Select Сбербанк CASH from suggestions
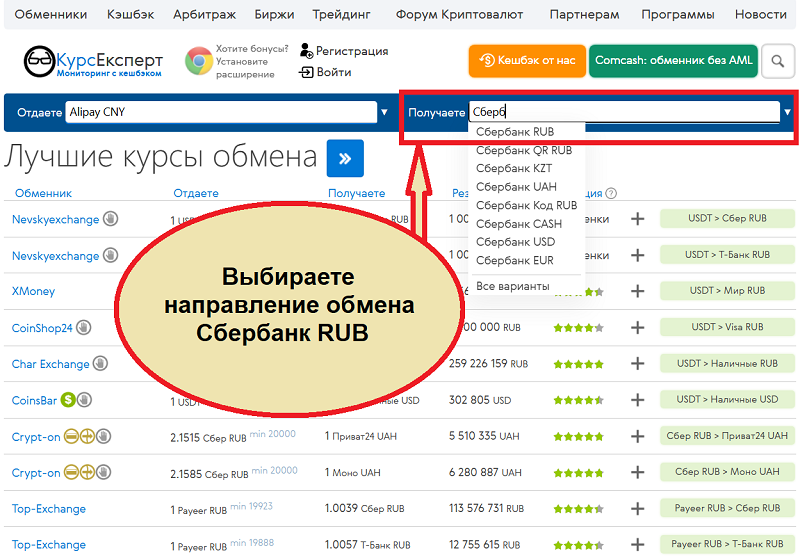The height and width of the screenshot is (560, 800). [518, 224]
